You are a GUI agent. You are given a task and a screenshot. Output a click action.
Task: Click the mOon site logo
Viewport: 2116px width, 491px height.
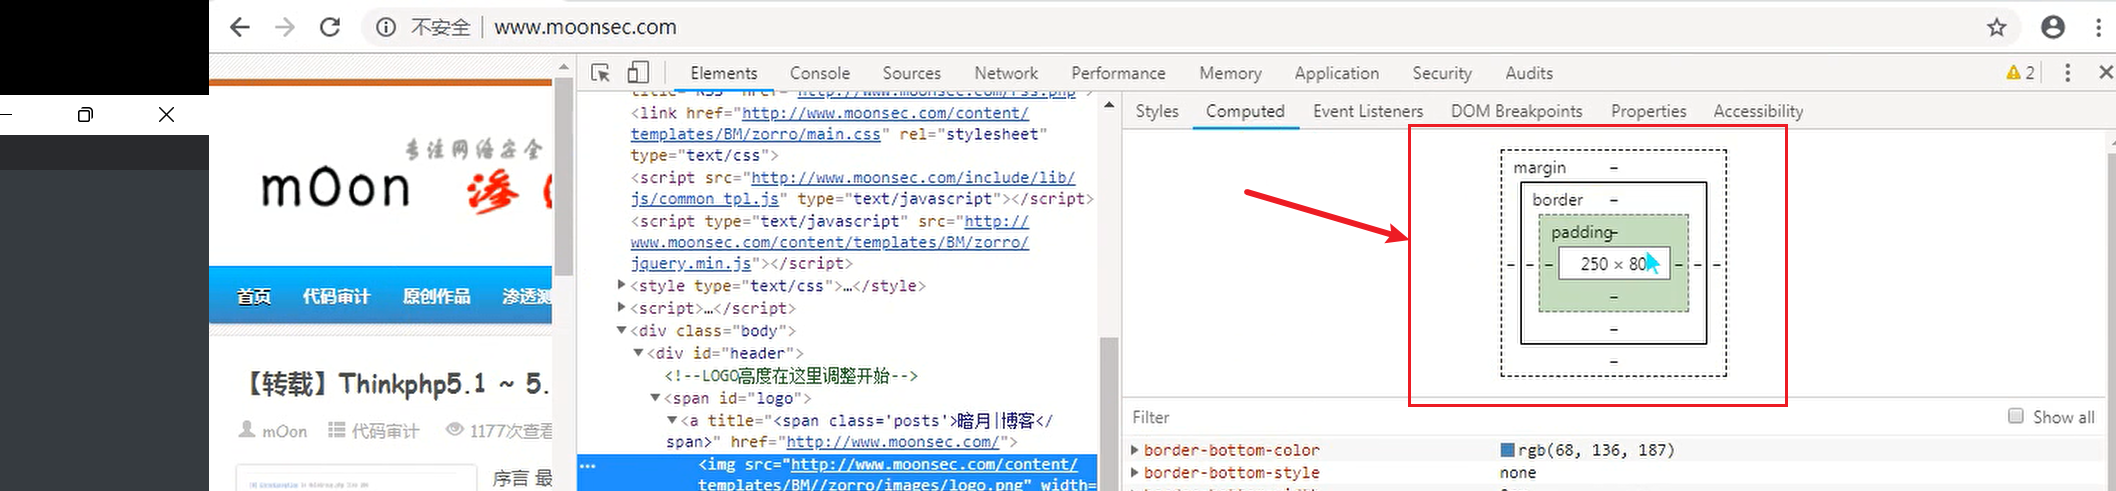[335, 188]
